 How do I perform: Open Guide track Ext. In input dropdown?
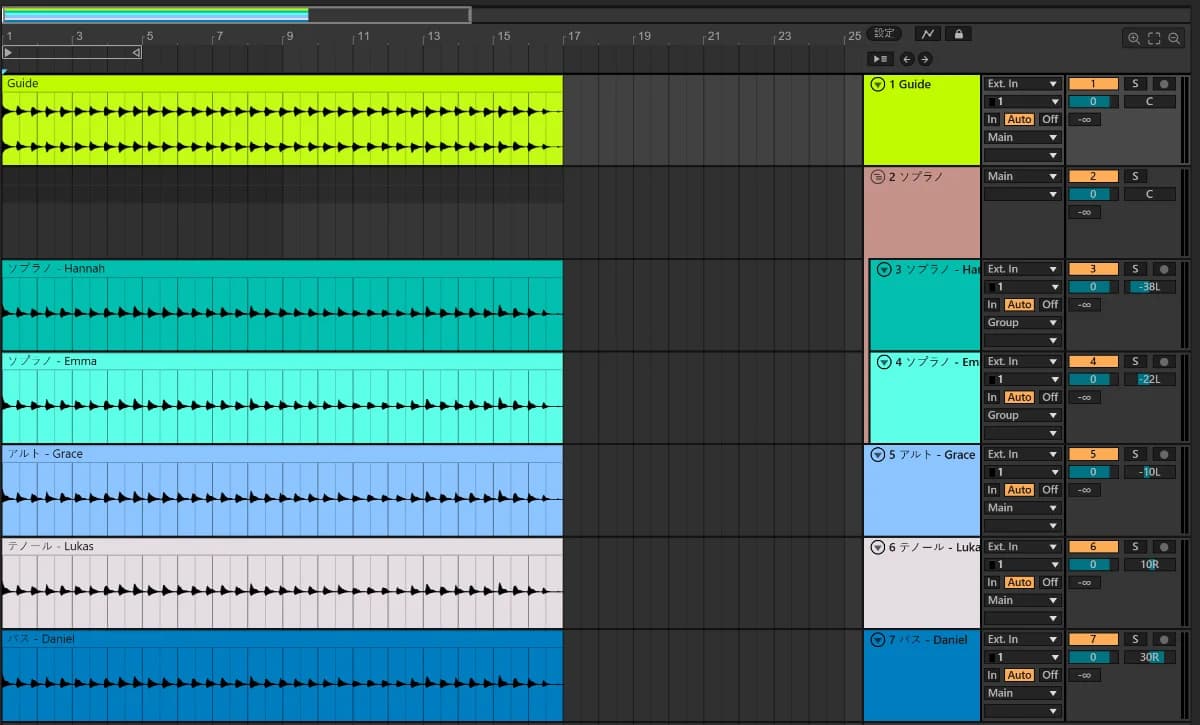click(1022, 84)
